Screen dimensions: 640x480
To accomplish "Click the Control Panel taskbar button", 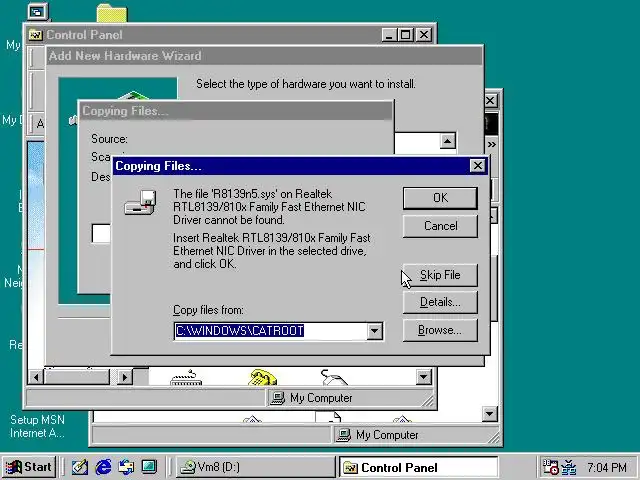I will [419, 467].
